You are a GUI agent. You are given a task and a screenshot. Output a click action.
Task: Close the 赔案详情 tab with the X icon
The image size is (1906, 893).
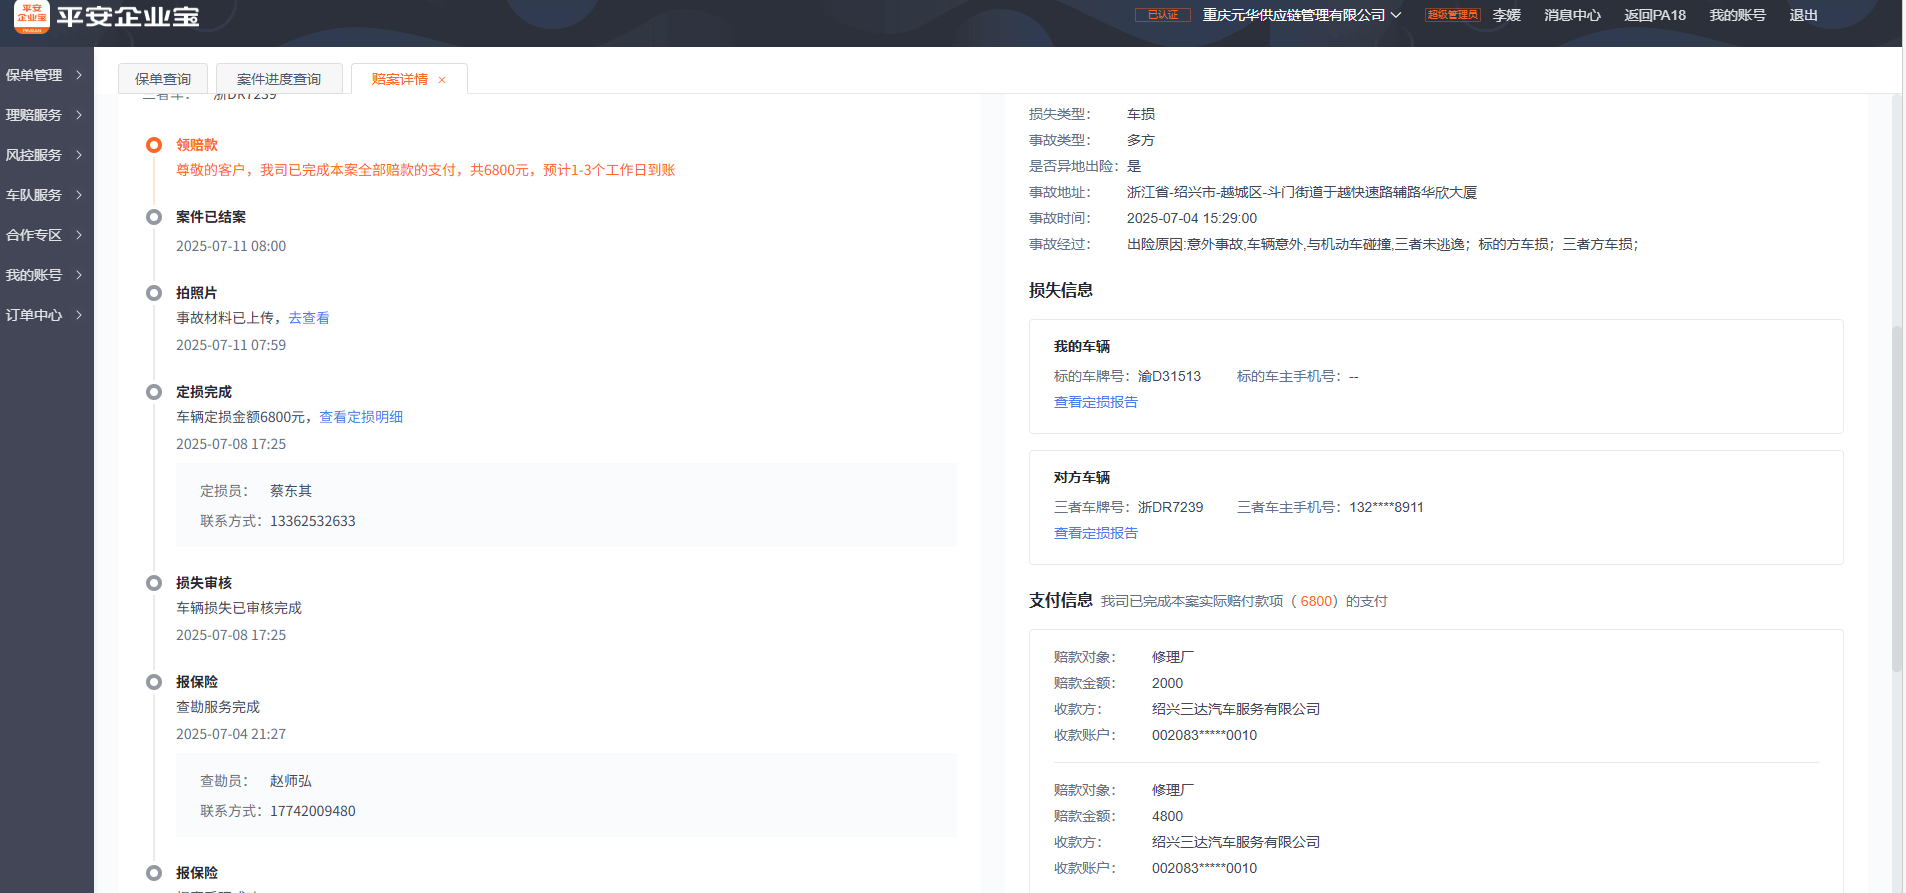pyautogui.click(x=442, y=80)
